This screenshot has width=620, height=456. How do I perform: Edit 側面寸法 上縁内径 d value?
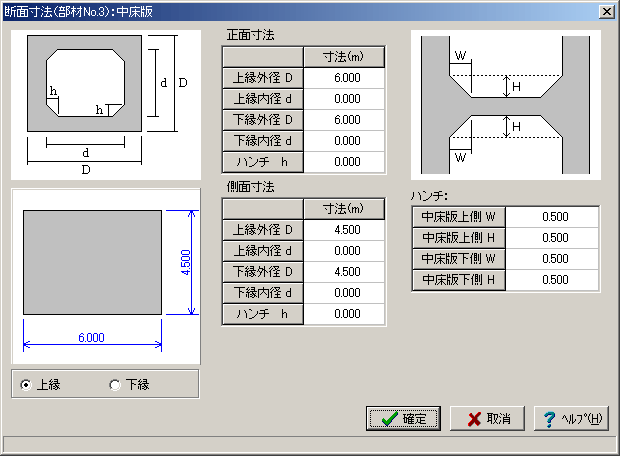tap(344, 251)
